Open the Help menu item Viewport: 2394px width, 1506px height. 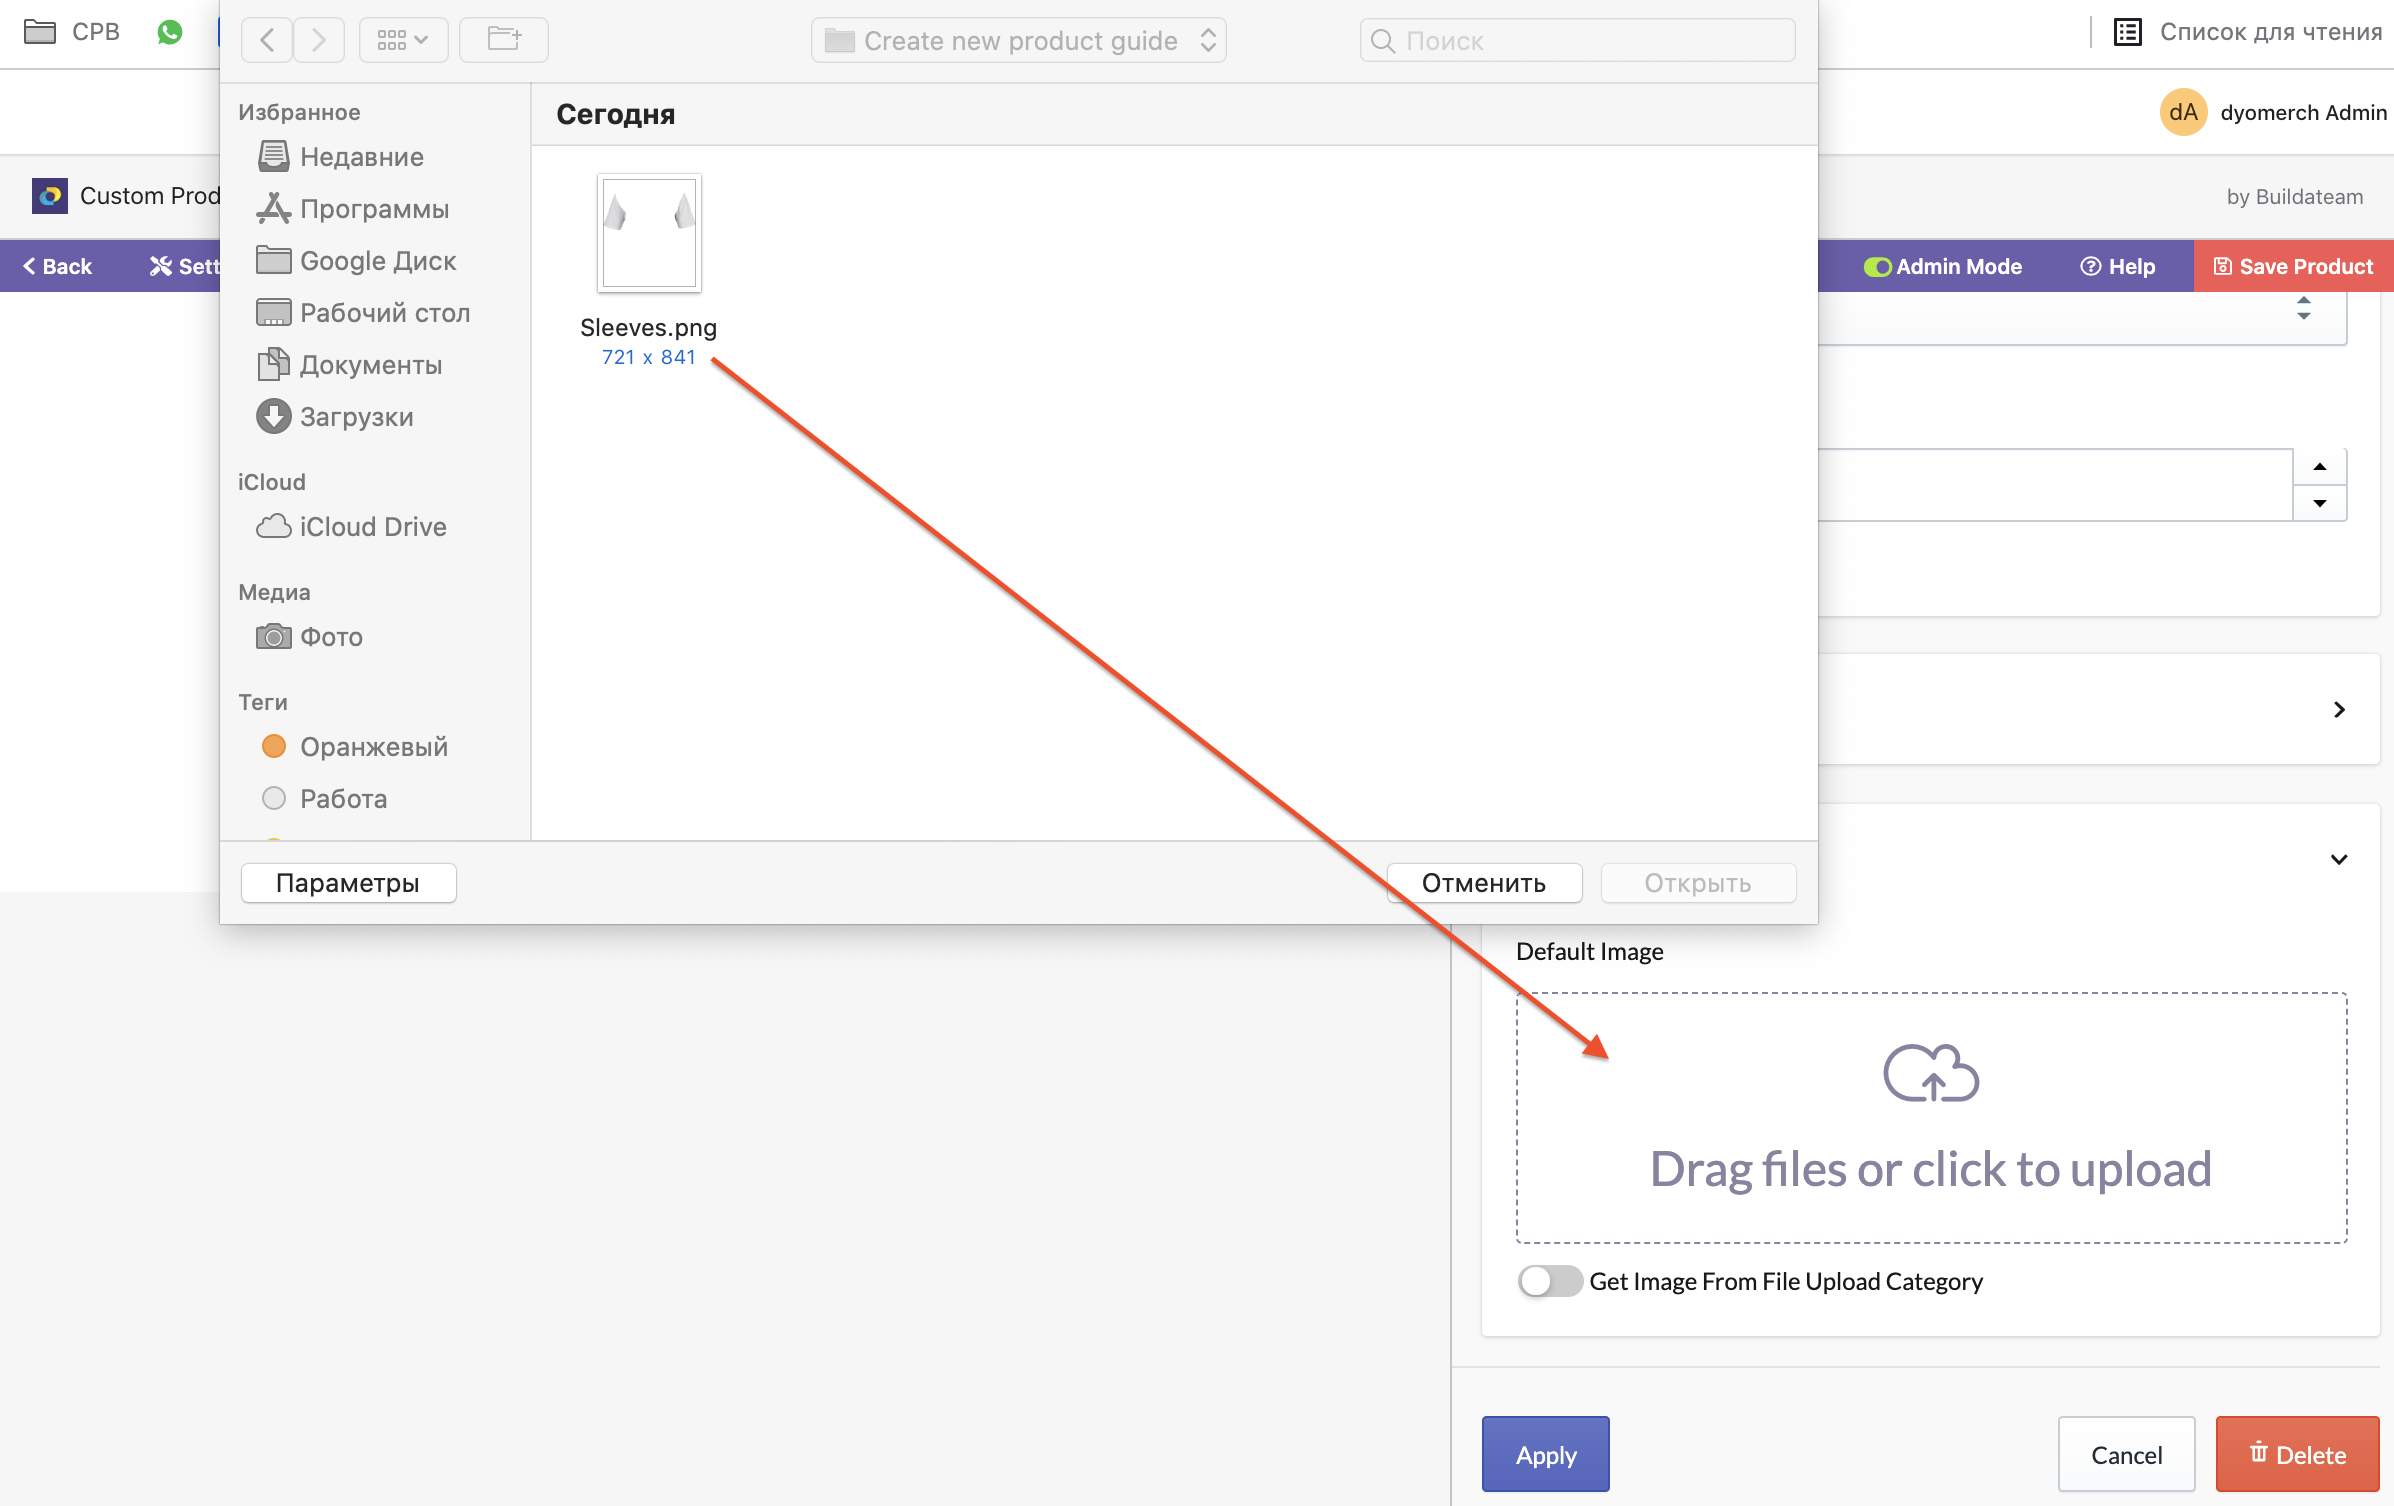pyautogui.click(x=2118, y=266)
